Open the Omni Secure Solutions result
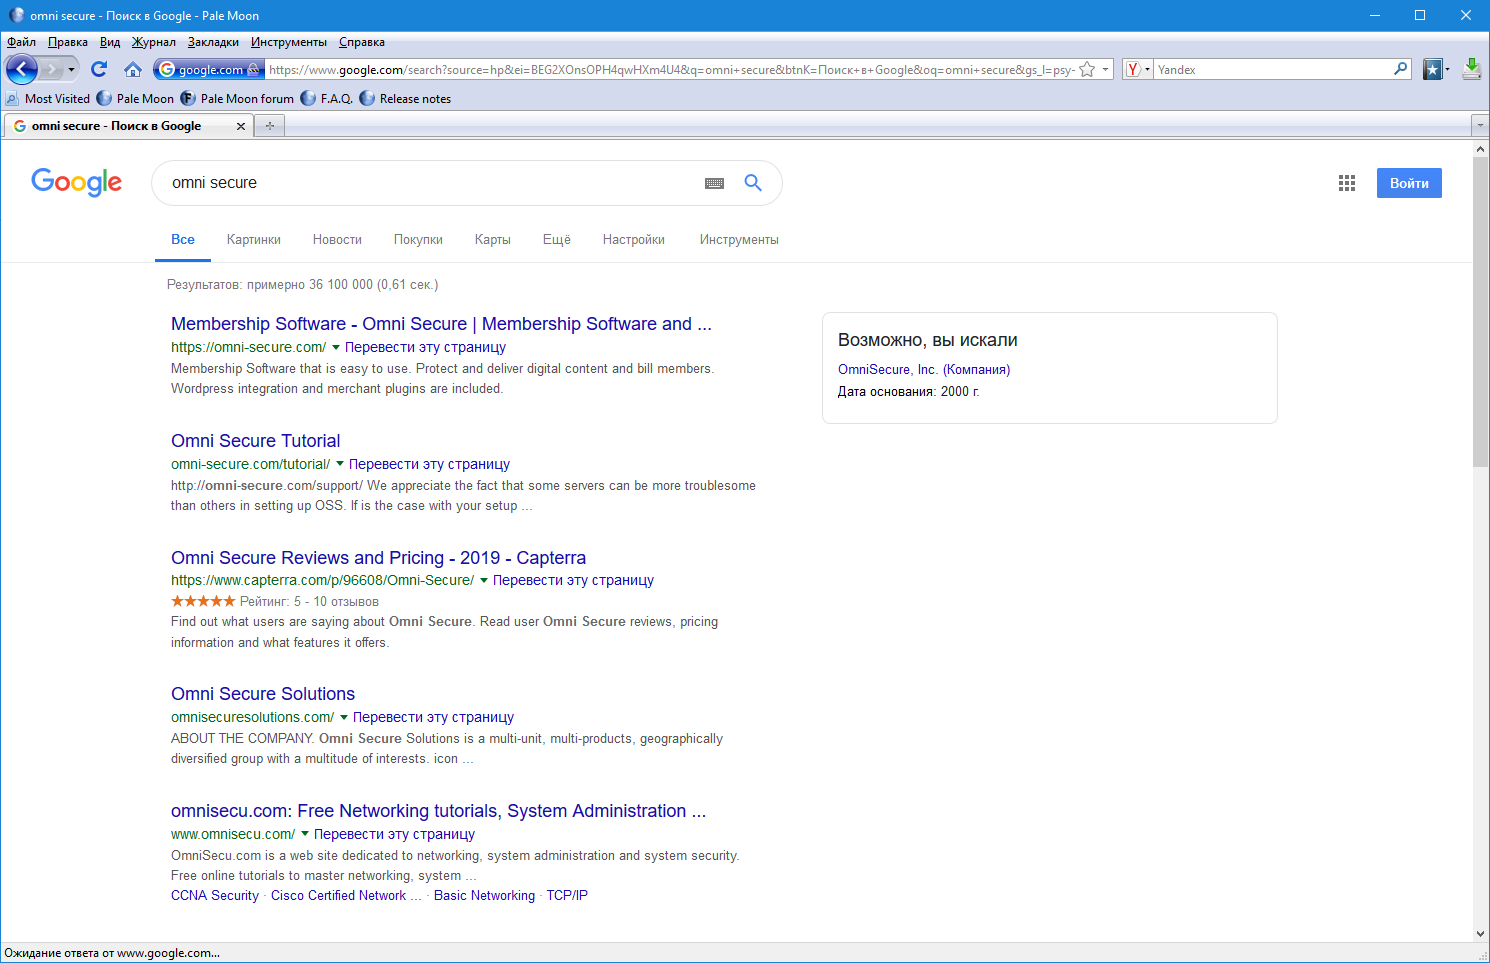Viewport: 1490px width, 963px height. coord(263,694)
